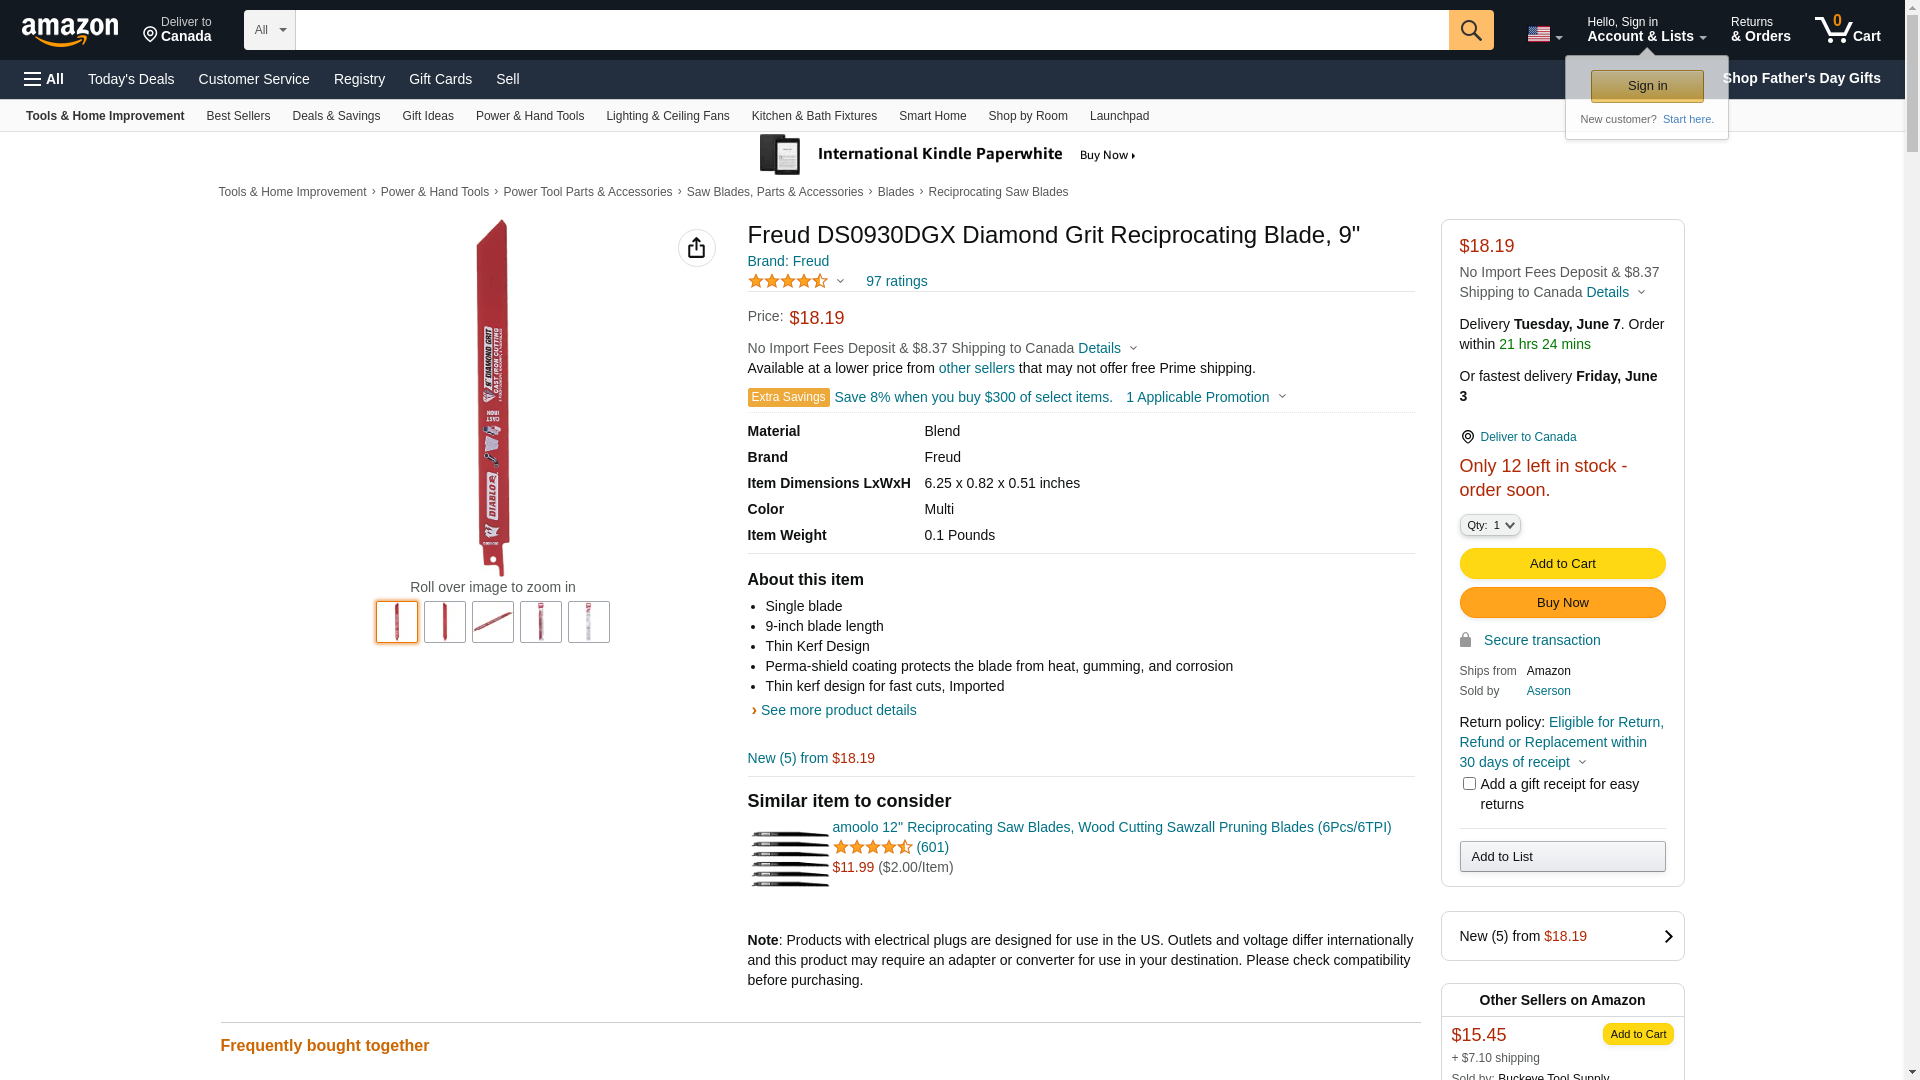This screenshot has height=1080, width=1920.
Task: Click into the Amazon search field
Action: [x=871, y=30]
